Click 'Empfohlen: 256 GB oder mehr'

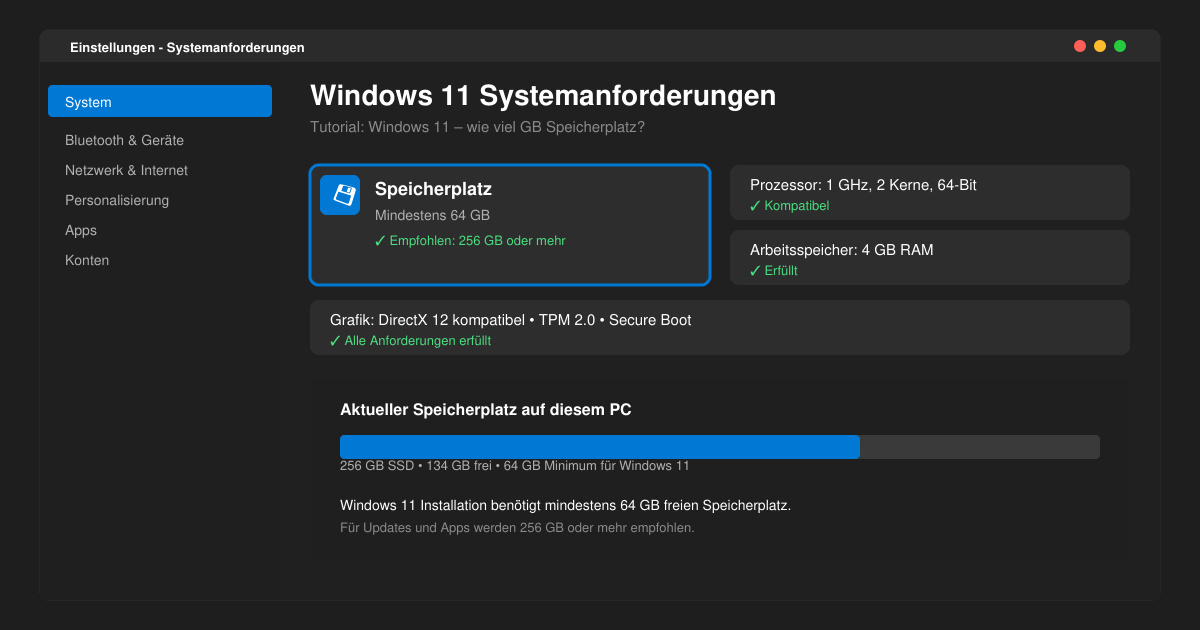coord(470,241)
